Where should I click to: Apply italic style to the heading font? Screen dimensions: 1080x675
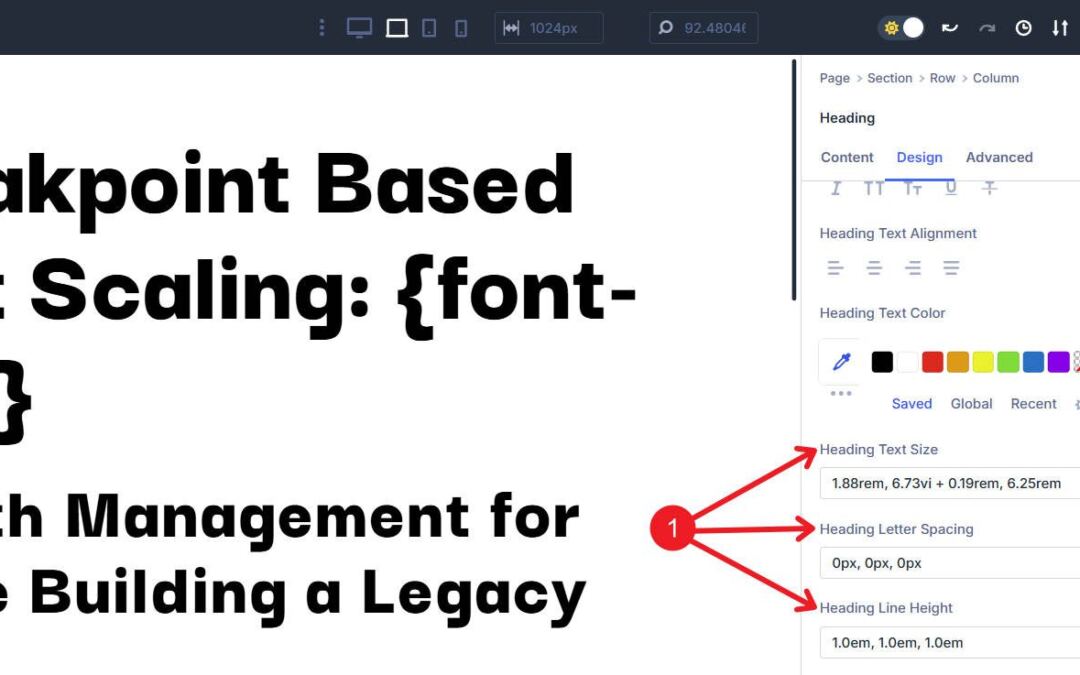click(835, 187)
